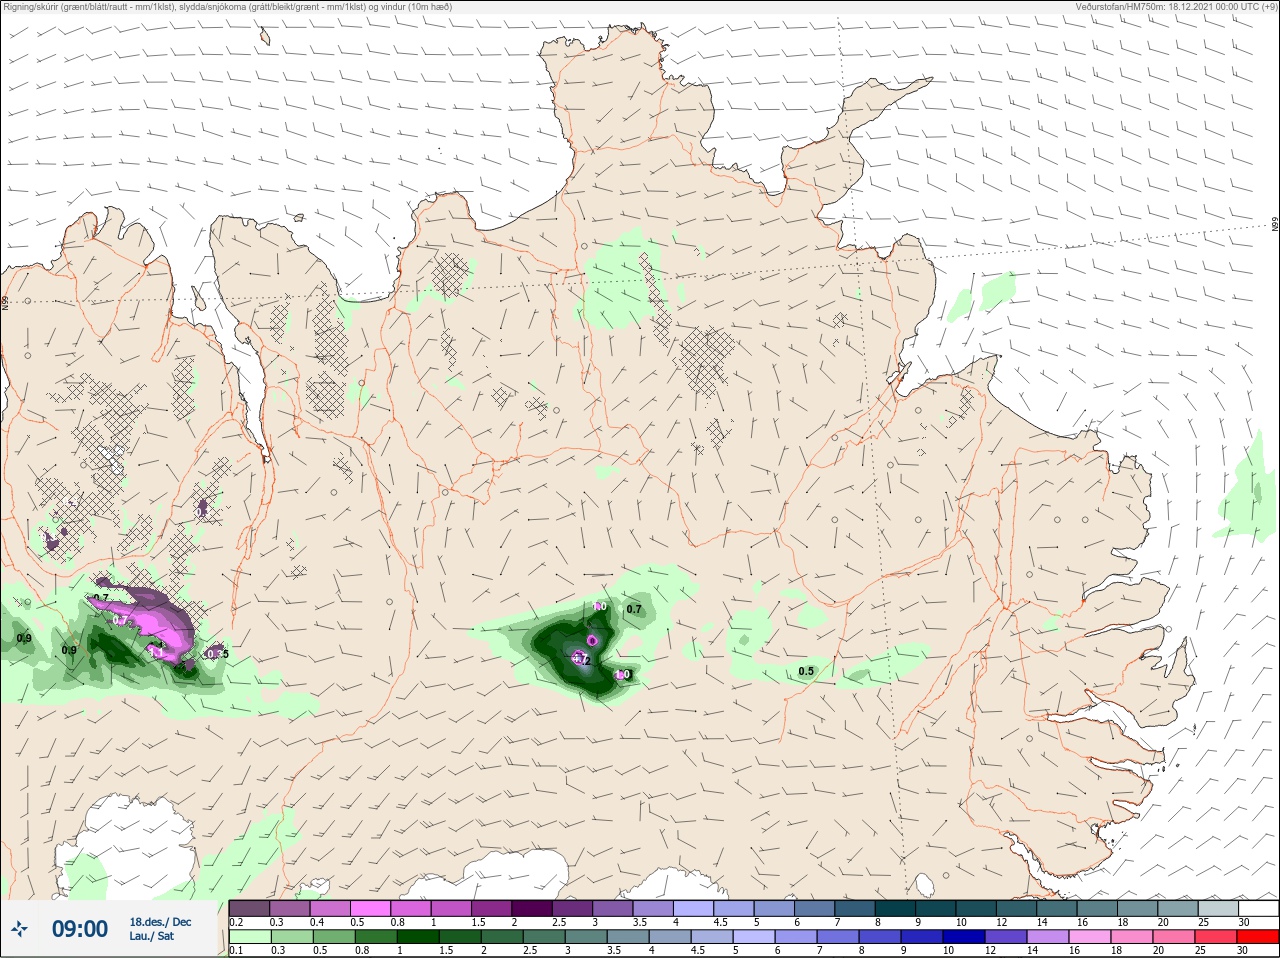The width and height of the screenshot is (1280, 958).
Task: Select the snow legend swatch labeled 16
Action: tap(1097, 908)
